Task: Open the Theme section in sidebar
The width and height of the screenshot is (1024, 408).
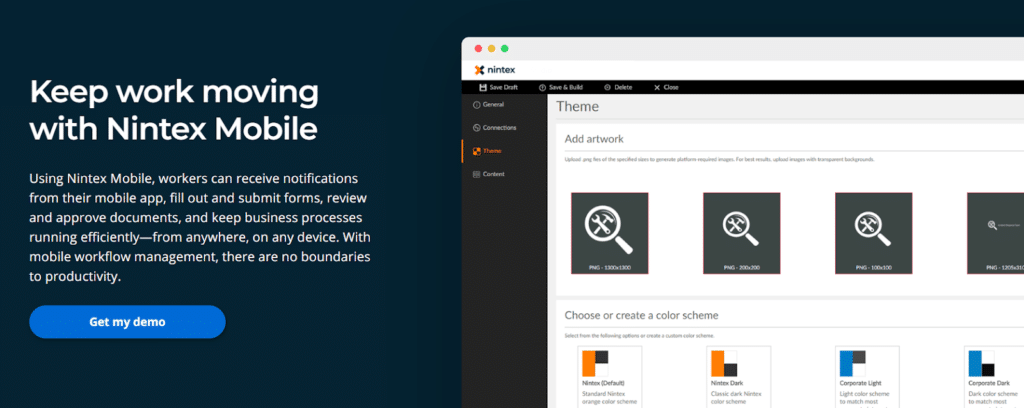Action: pos(492,151)
